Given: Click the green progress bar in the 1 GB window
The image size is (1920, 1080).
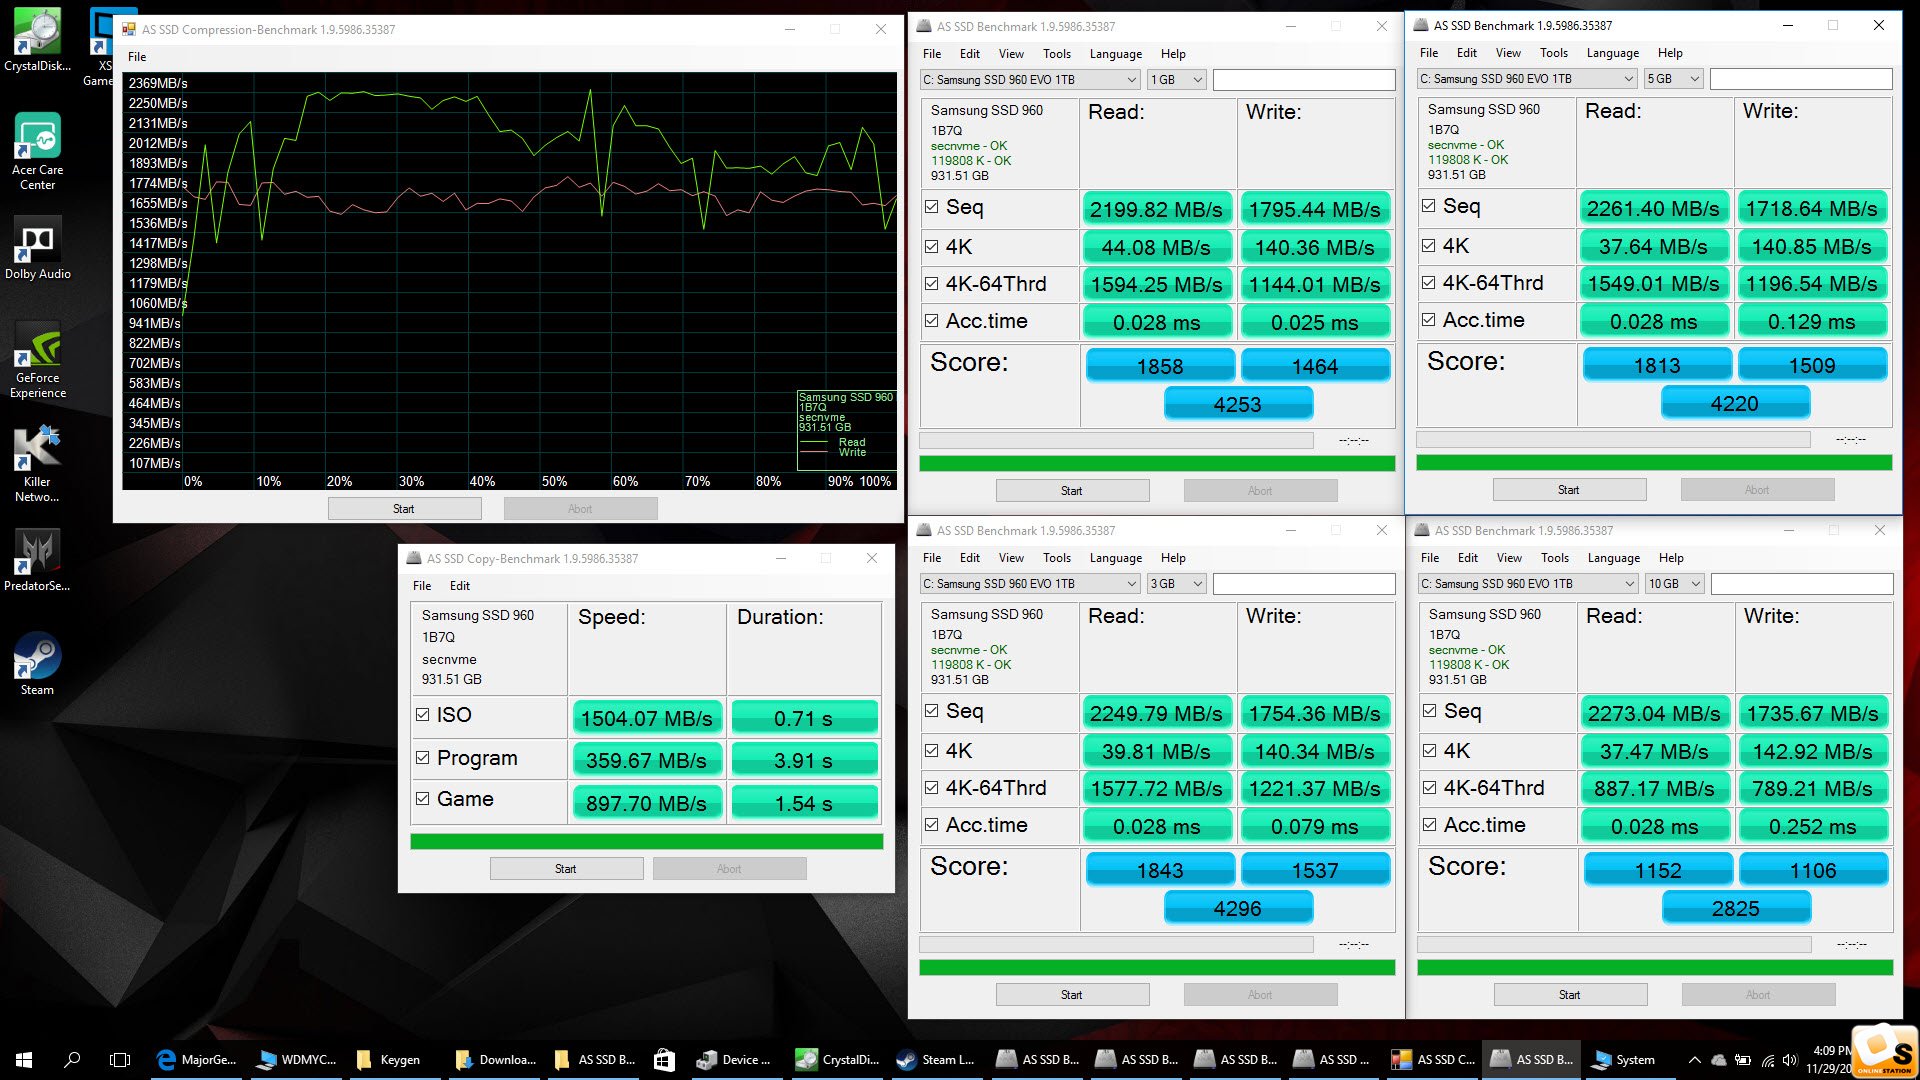Looking at the screenshot, I should point(1157,464).
